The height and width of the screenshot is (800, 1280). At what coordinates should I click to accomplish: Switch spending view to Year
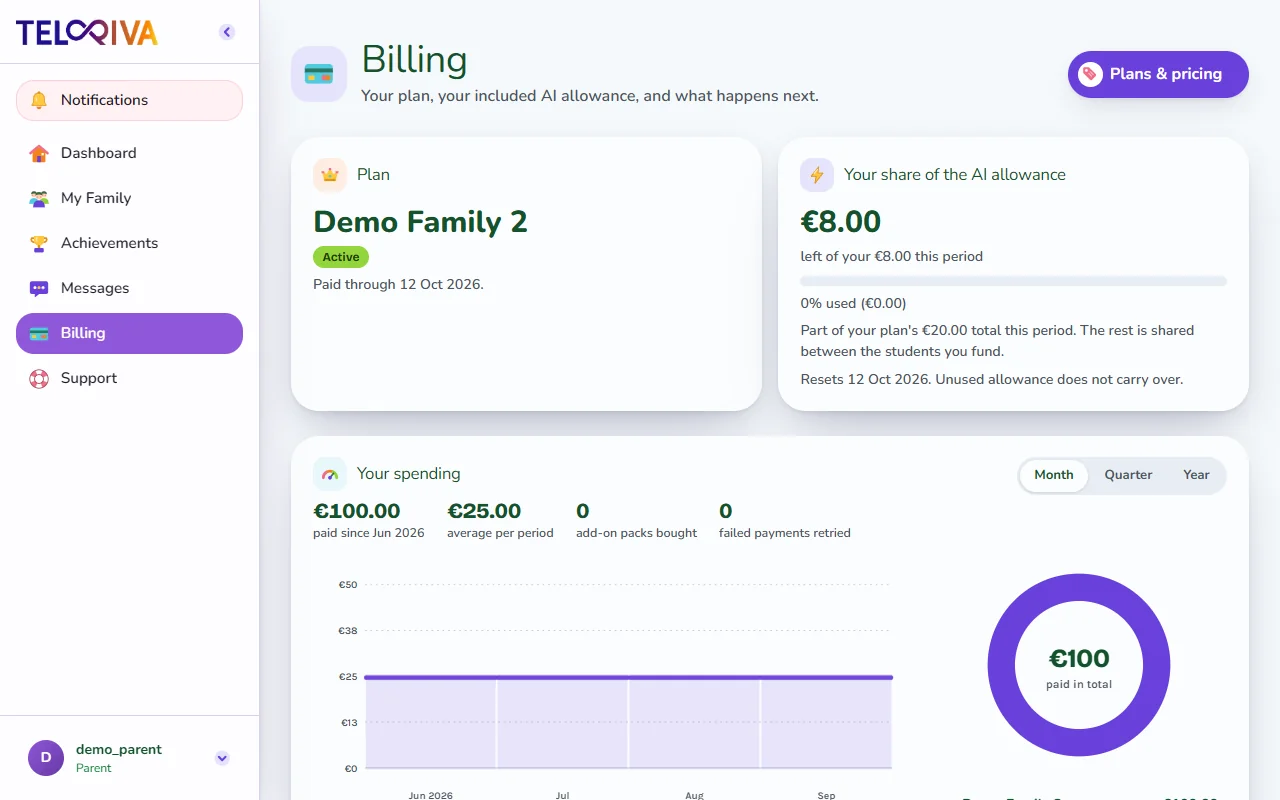[1196, 475]
